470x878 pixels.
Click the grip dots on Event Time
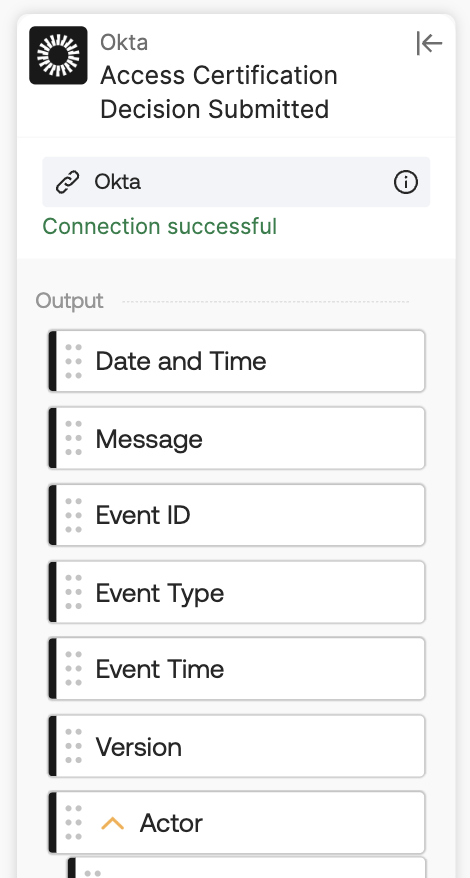click(x=73, y=669)
